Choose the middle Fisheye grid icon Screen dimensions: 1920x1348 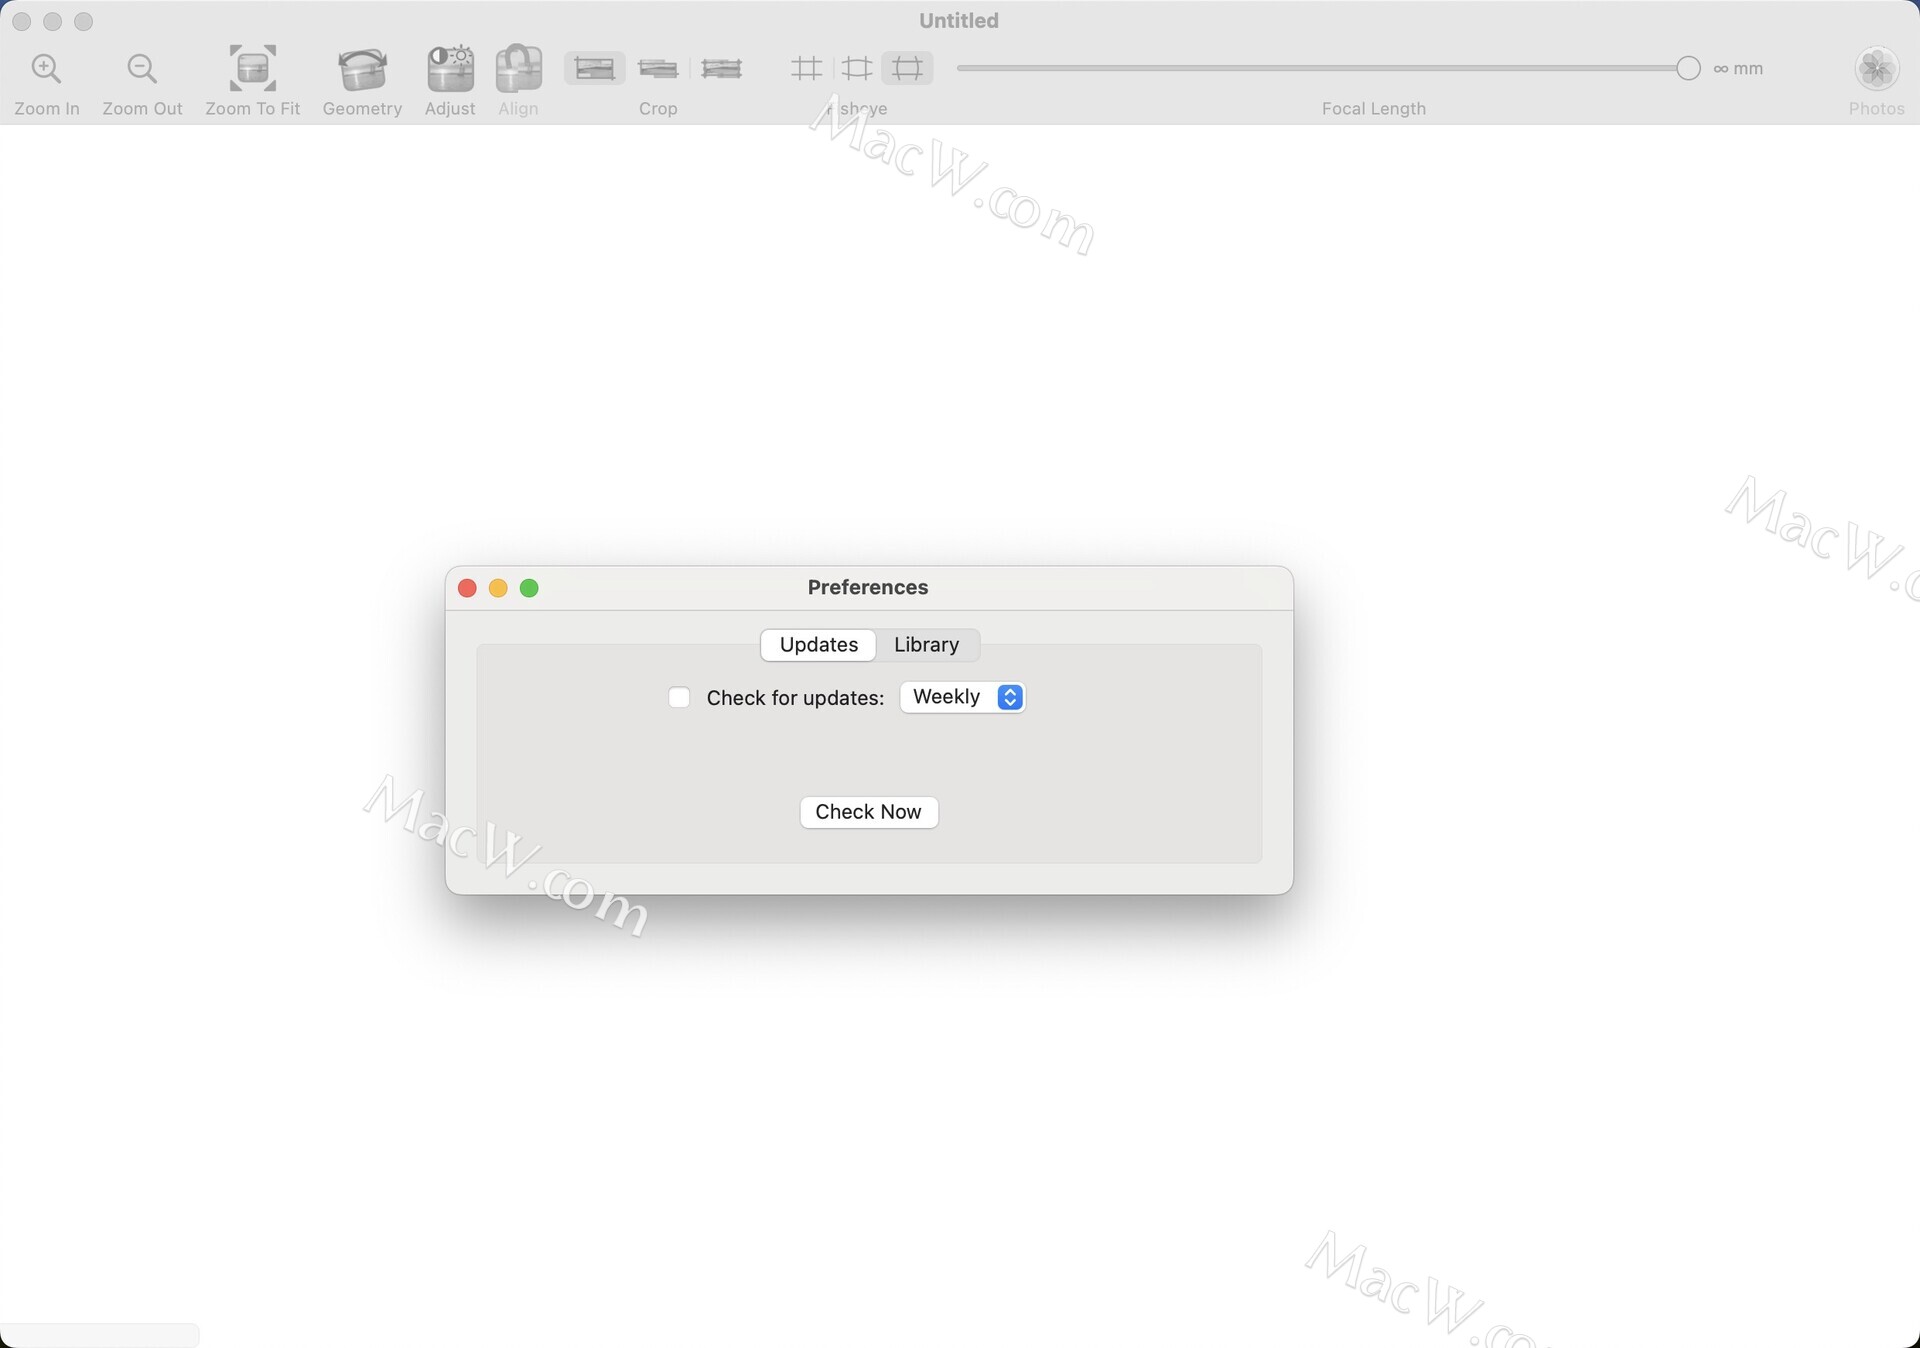click(x=857, y=68)
